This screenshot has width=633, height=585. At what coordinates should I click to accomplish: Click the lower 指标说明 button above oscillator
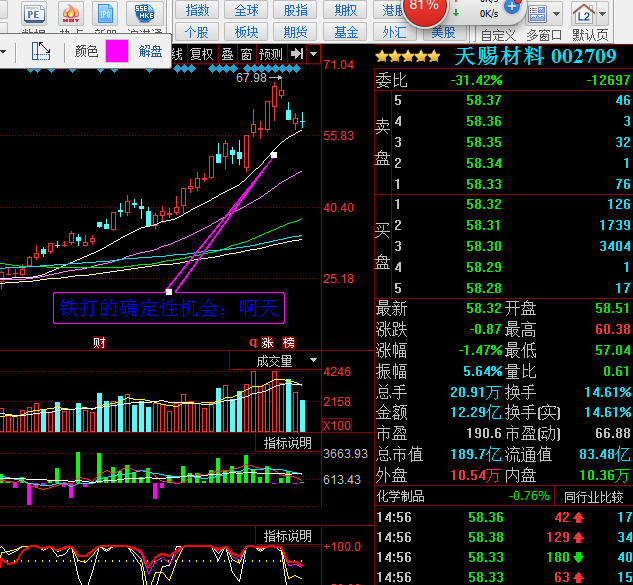(x=288, y=536)
